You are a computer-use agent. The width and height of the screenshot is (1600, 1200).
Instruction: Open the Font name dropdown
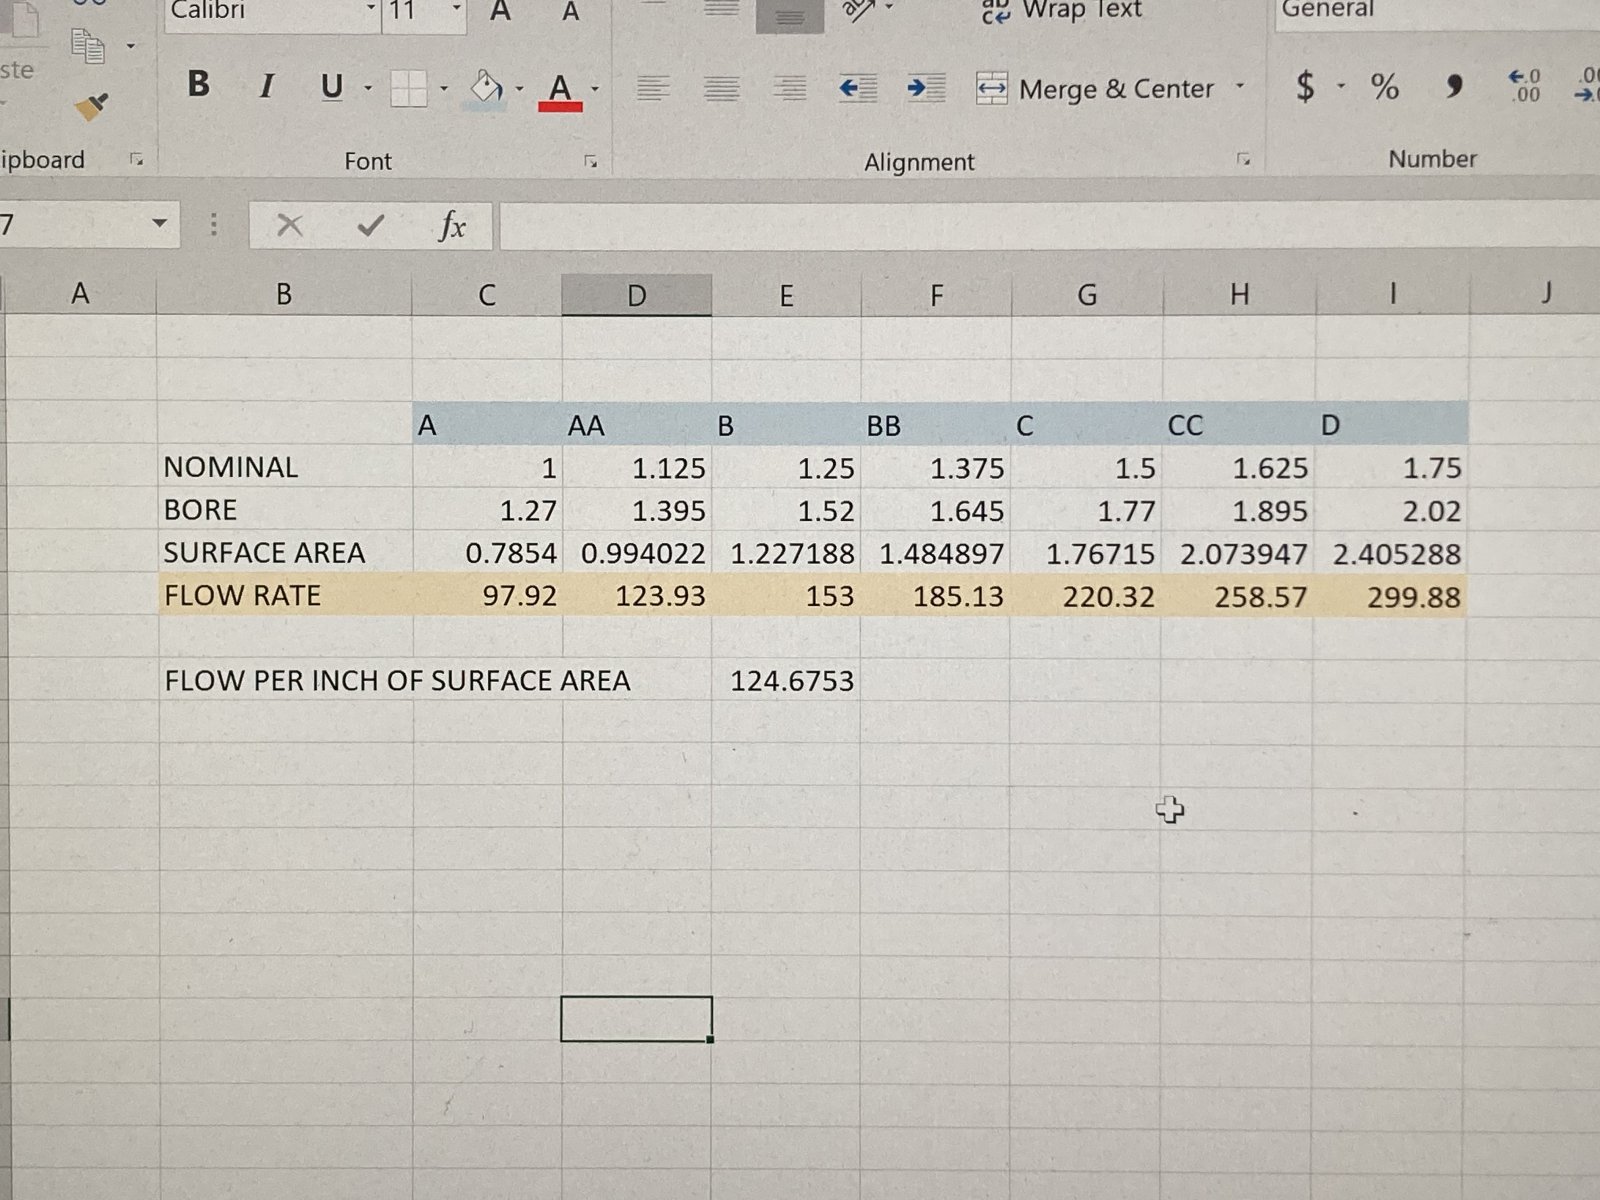point(371,10)
